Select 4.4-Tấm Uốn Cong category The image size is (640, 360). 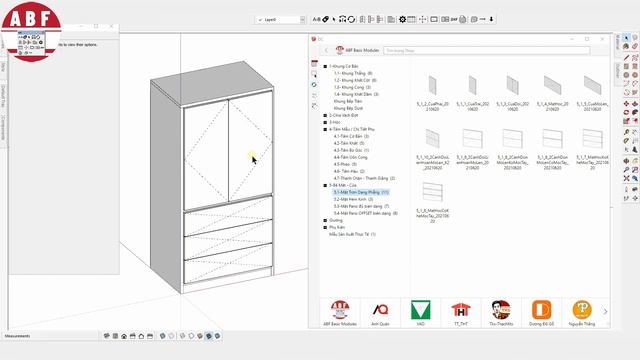pos(350,157)
